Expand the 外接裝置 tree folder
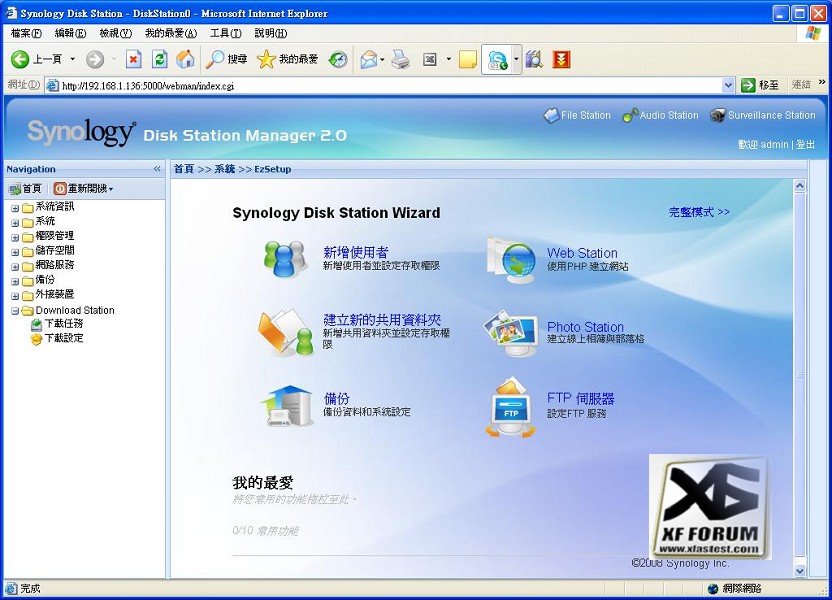 (x=15, y=295)
